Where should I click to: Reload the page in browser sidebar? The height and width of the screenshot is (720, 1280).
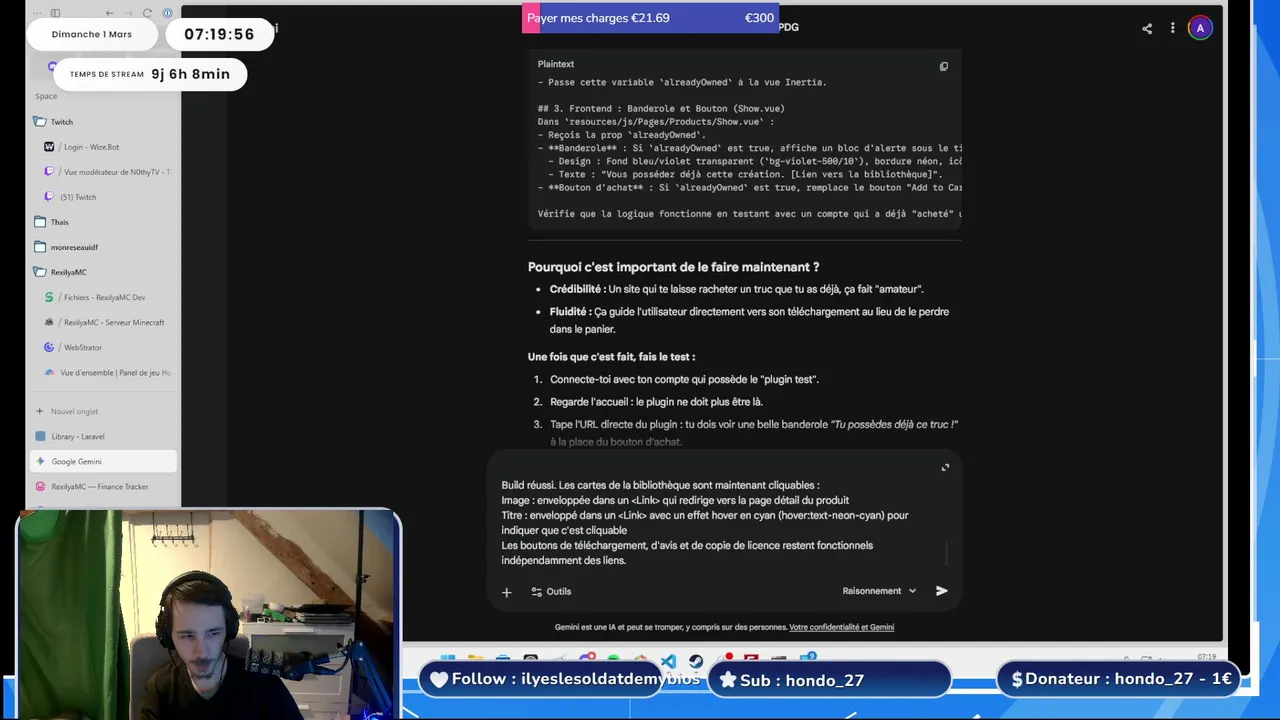tap(147, 13)
